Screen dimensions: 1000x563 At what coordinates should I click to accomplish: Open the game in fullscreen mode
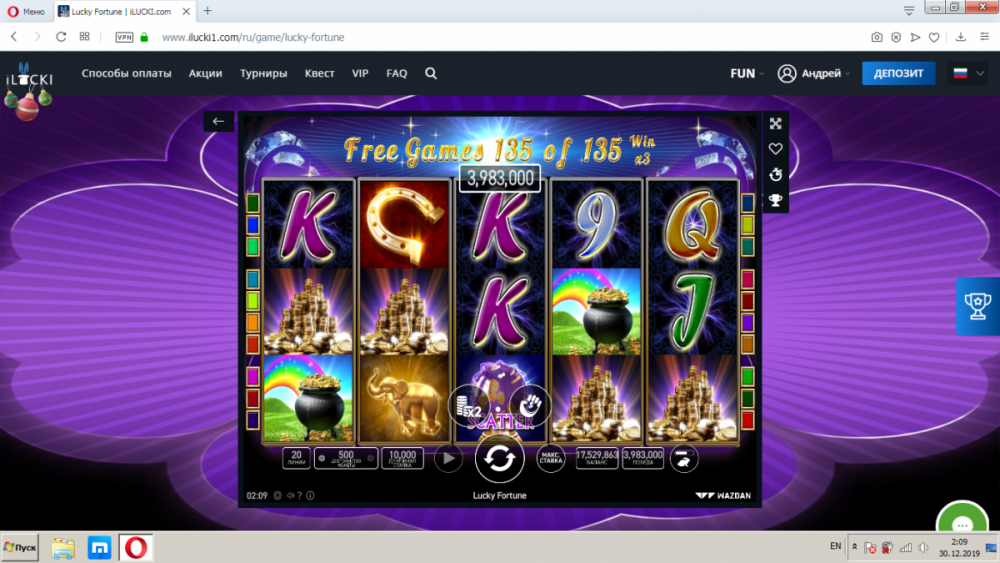(776, 124)
